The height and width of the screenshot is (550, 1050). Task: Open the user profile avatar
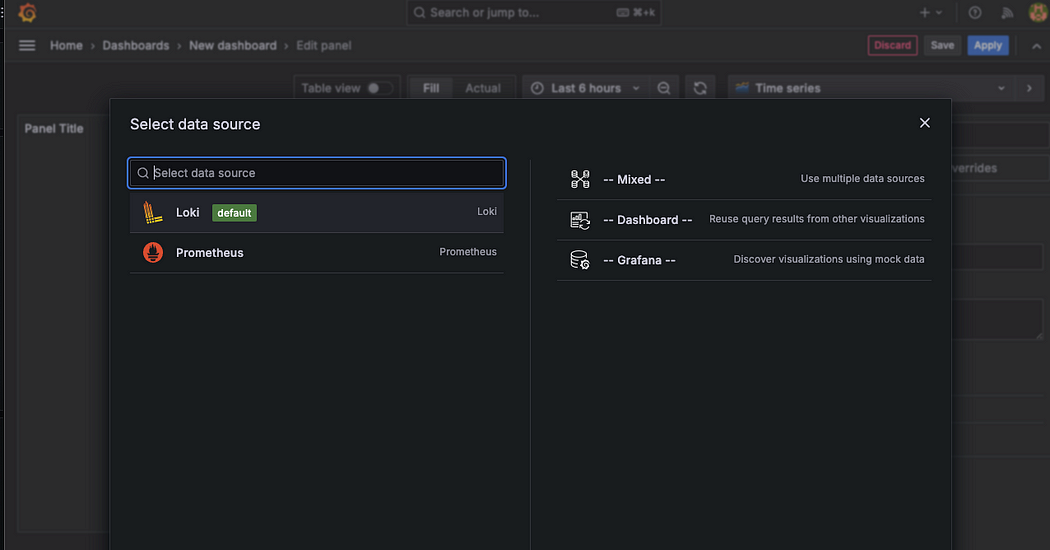click(1039, 13)
